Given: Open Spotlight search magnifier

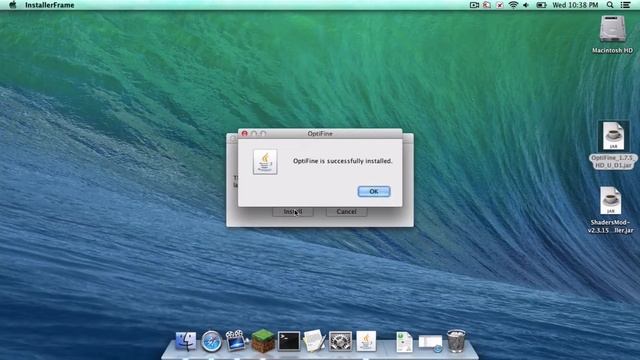Looking at the screenshot, I should pyautogui.click(x=610, y=5).
